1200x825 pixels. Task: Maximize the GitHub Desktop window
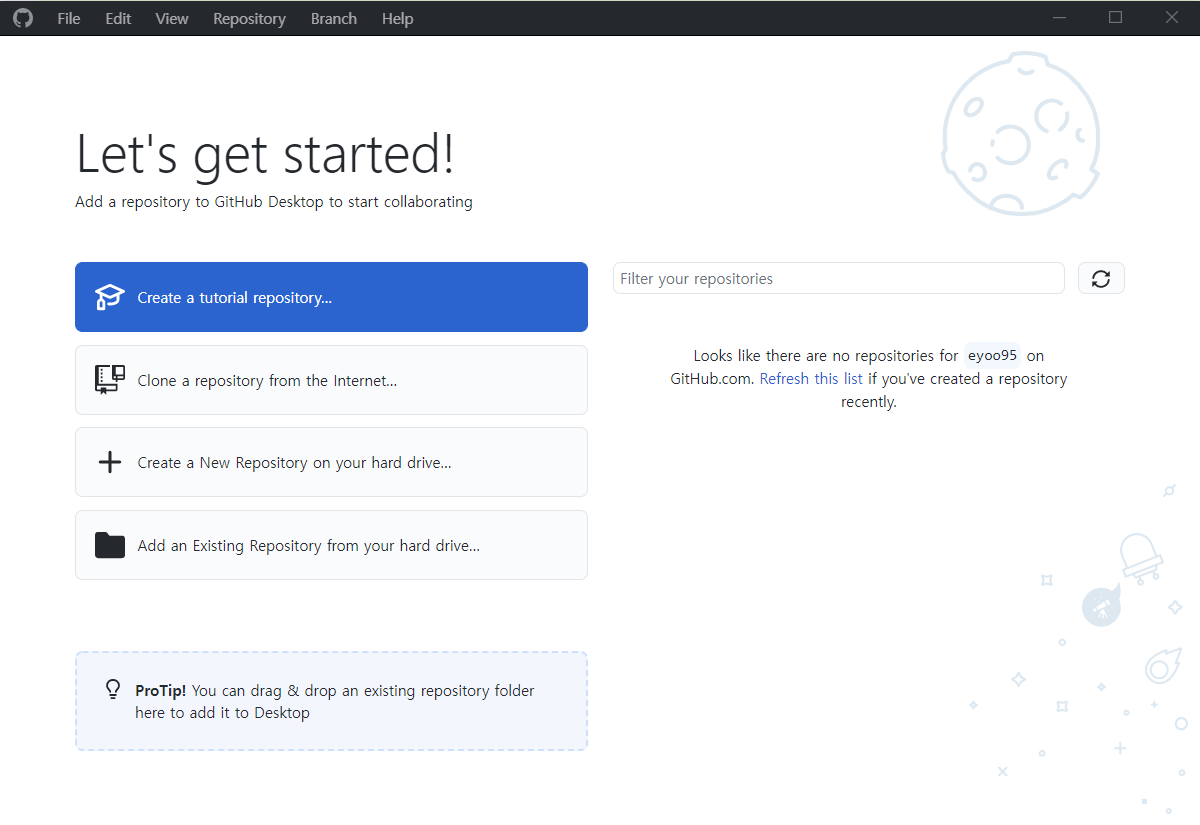click(x=1116, y=18)
